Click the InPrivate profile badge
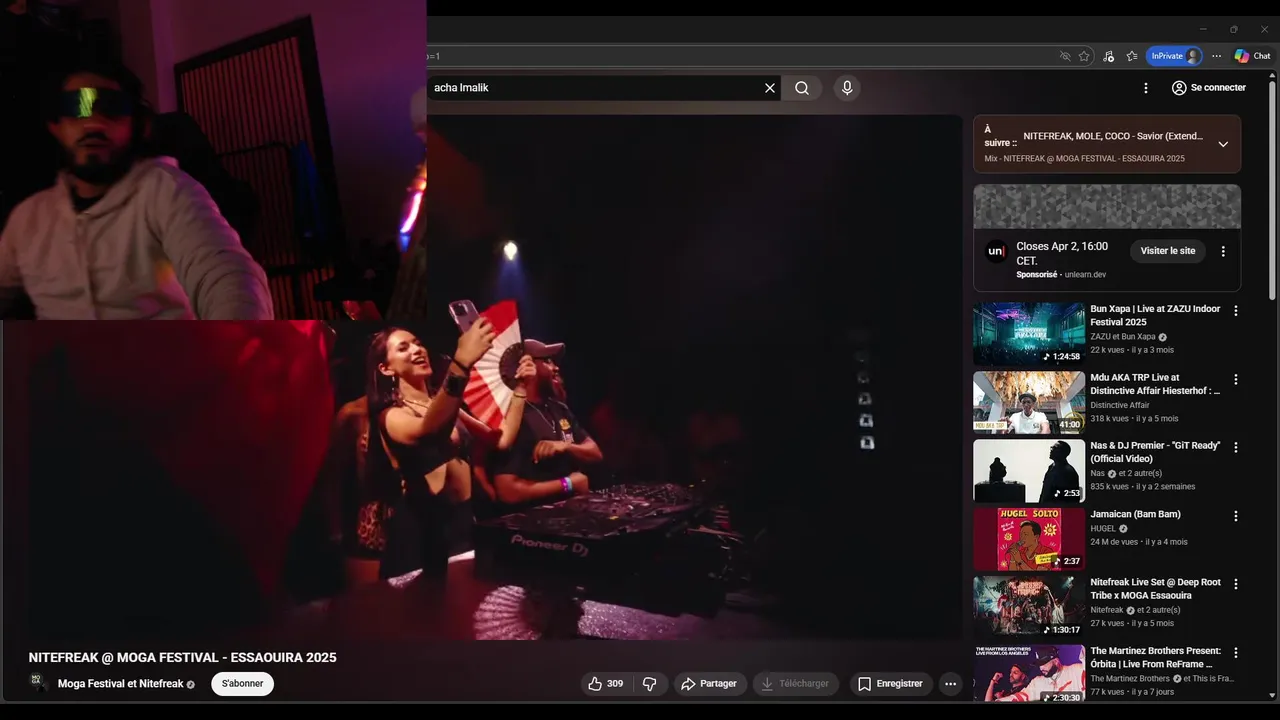 [x=1174, y=56]
